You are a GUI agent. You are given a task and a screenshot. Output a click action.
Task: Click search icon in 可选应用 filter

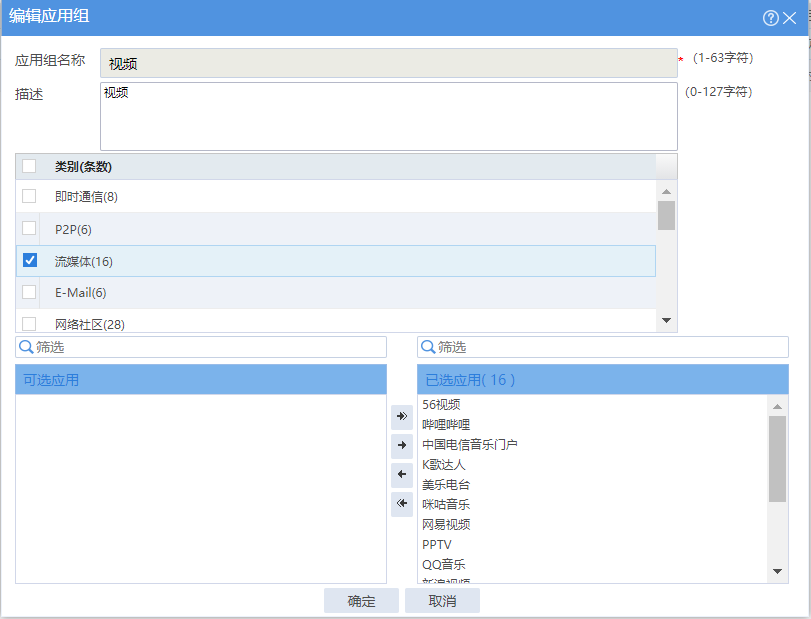[x=26, y=347]
